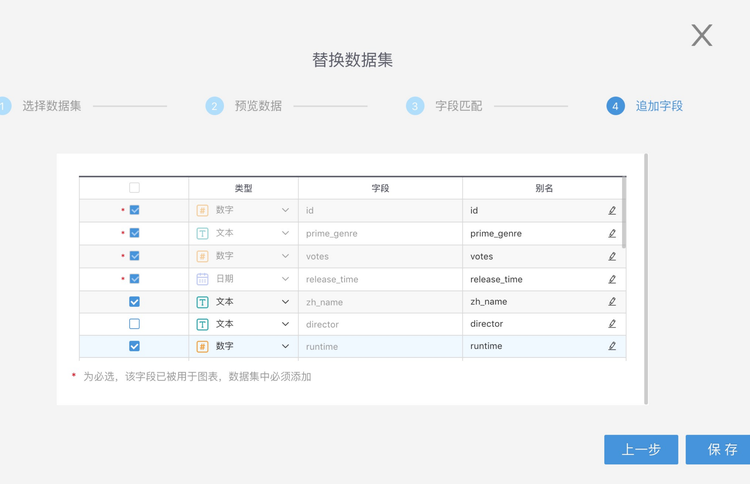Click the prime_genre field name cell
The height and width of the screenshot is (484, 750).
coord(380,233)
